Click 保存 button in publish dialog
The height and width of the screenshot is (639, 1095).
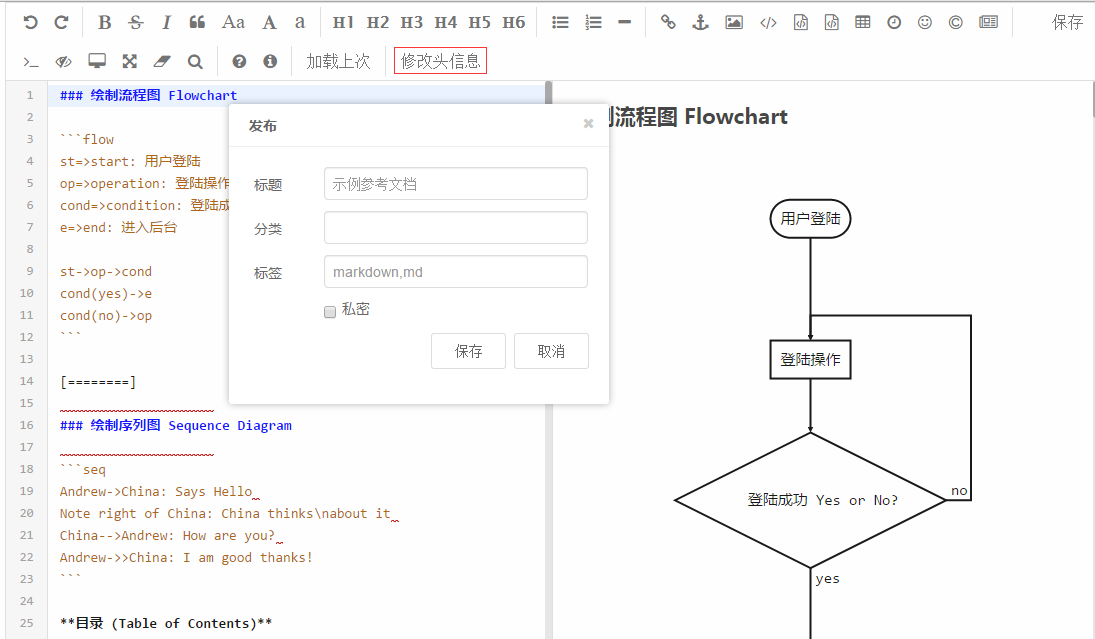pos(468,351)
